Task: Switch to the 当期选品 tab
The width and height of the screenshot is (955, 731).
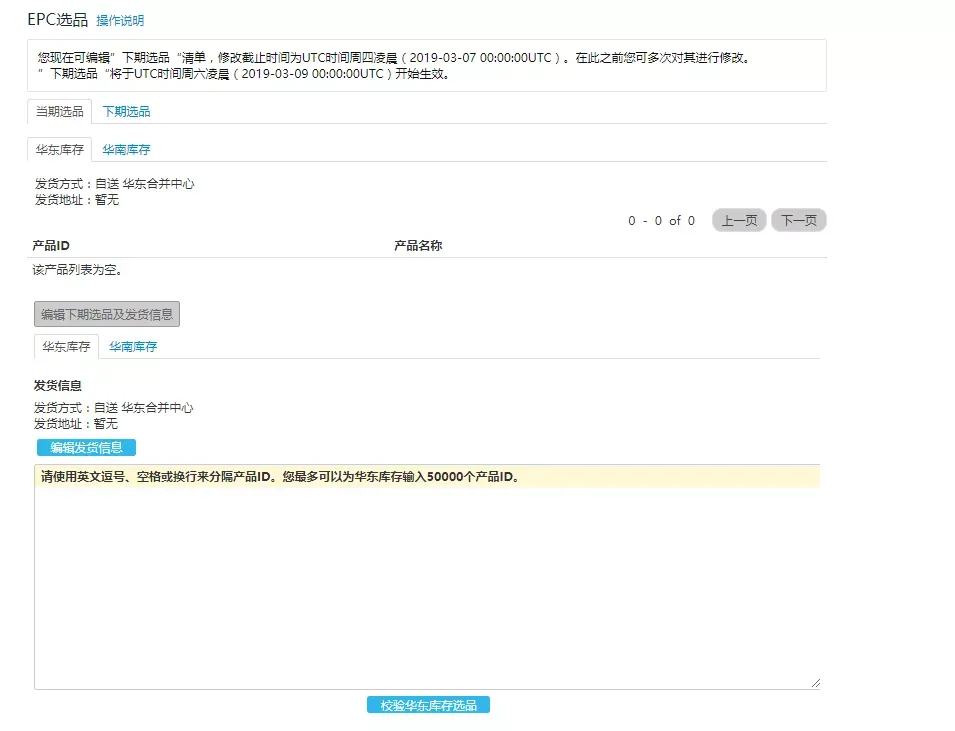Action: pos(59,111)
